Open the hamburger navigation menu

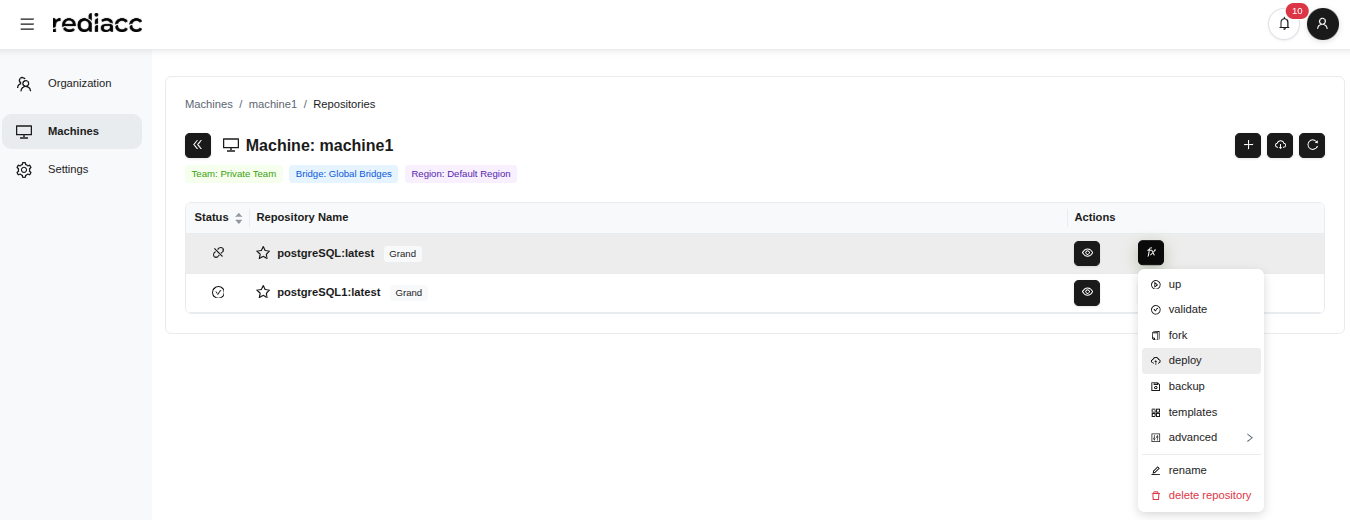coord(27,24)
